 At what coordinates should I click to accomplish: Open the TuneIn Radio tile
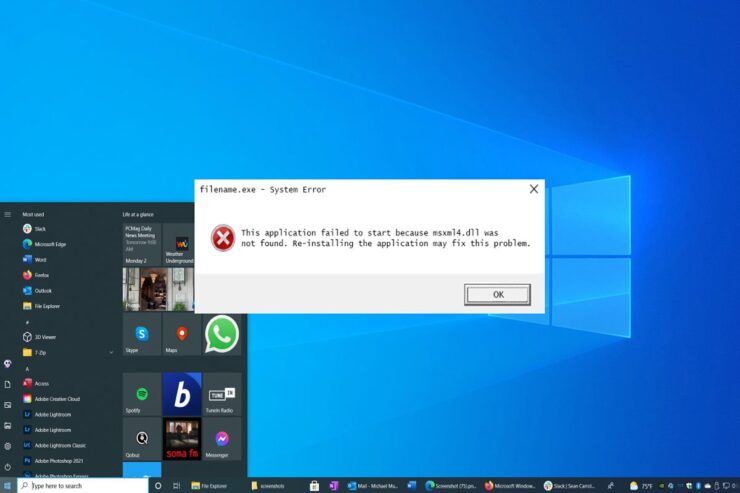coord(222,394)
